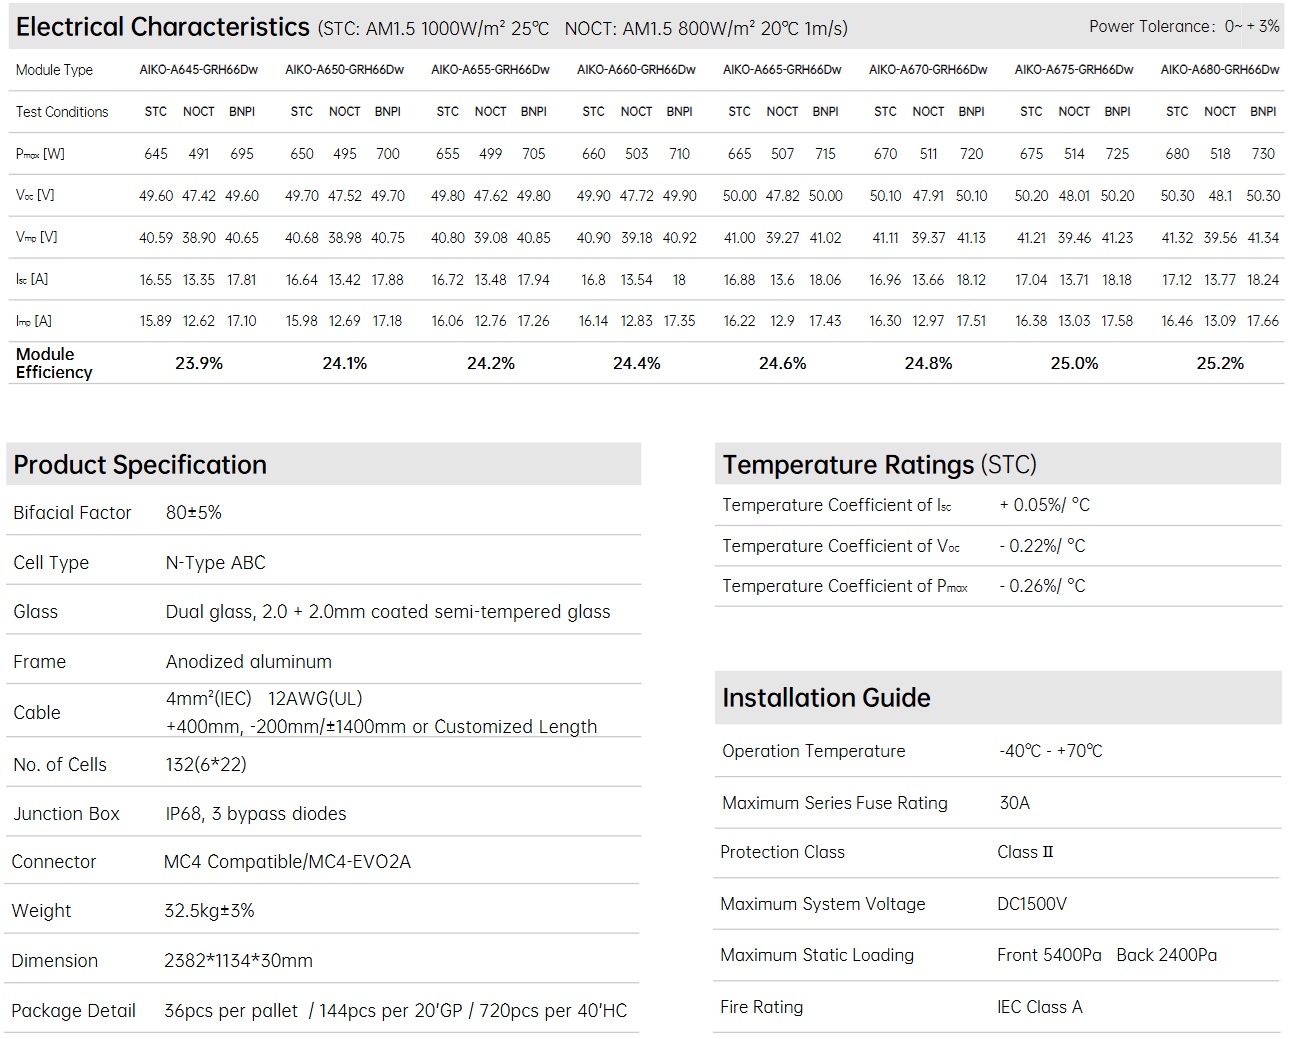Click the 'Installation Guide' heading
The height and width of the screenshot is (1039, 1291).
(x=826, y=698)
